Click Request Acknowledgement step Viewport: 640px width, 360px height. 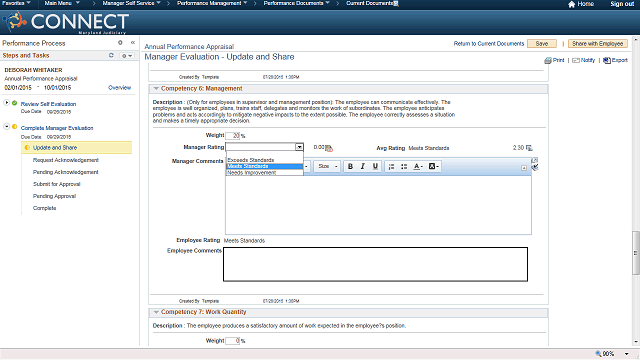[66, 160]
